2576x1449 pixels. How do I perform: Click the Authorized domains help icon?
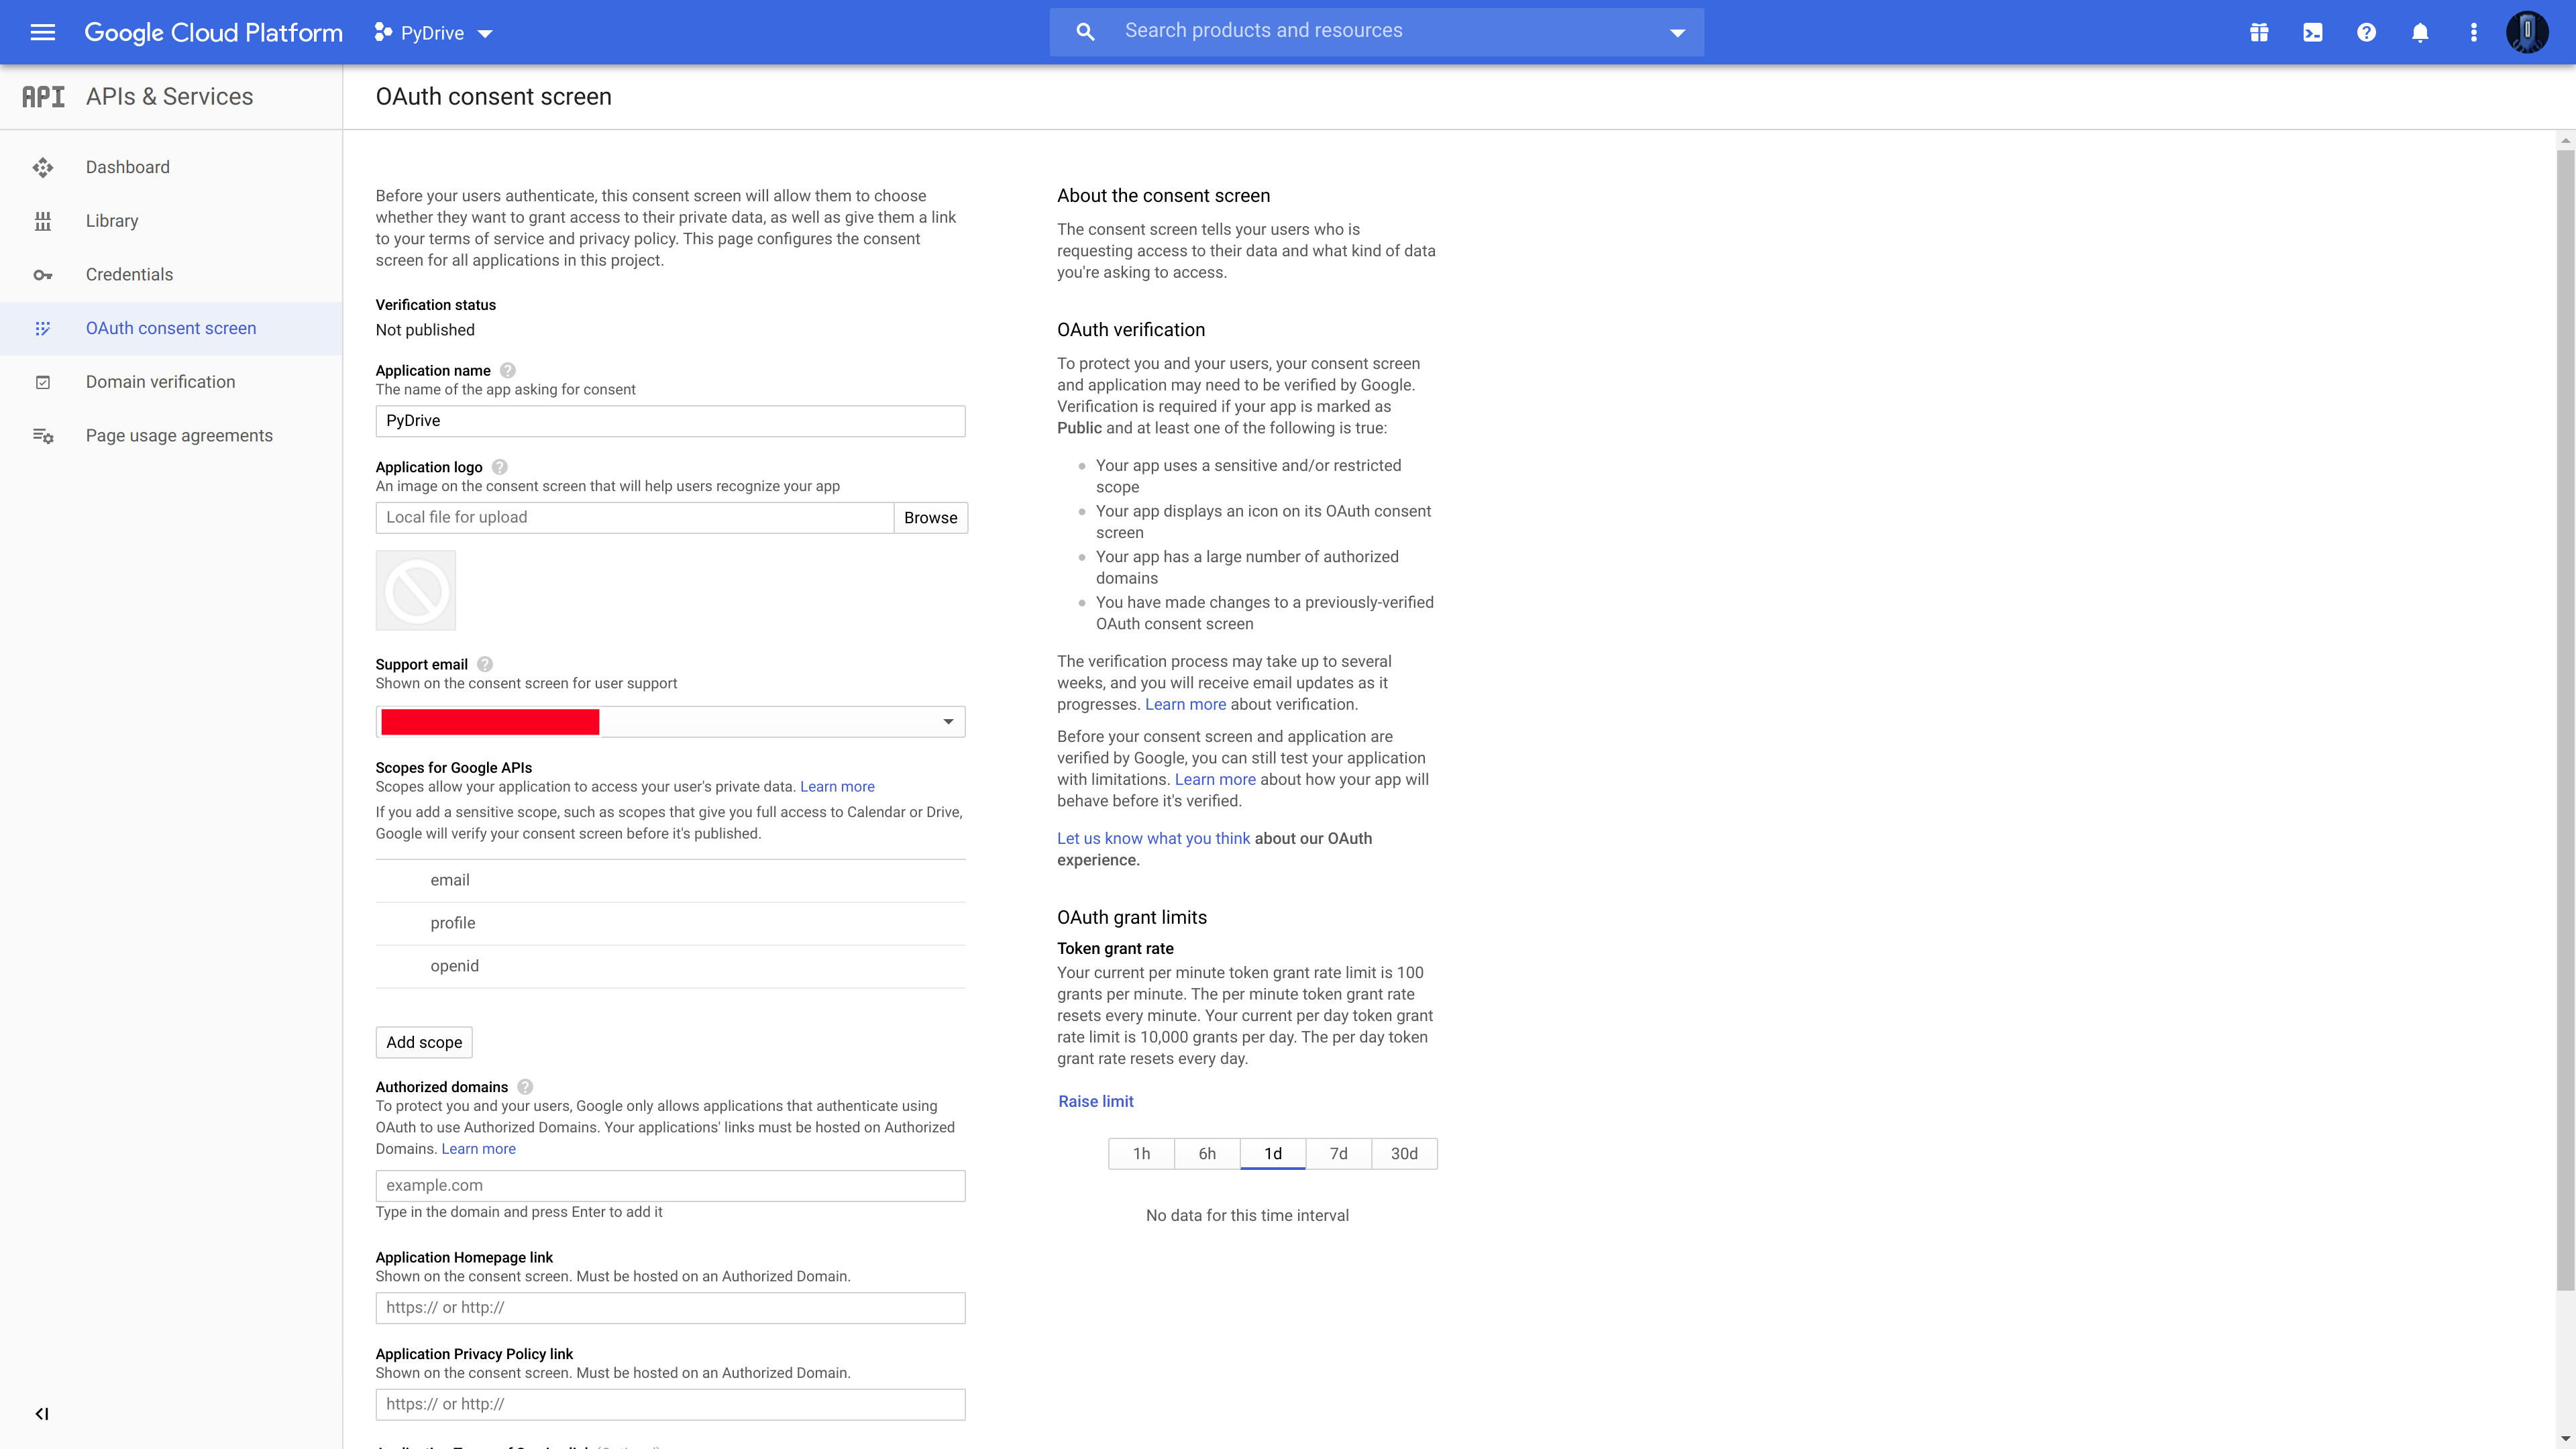tap(525, 1087)
